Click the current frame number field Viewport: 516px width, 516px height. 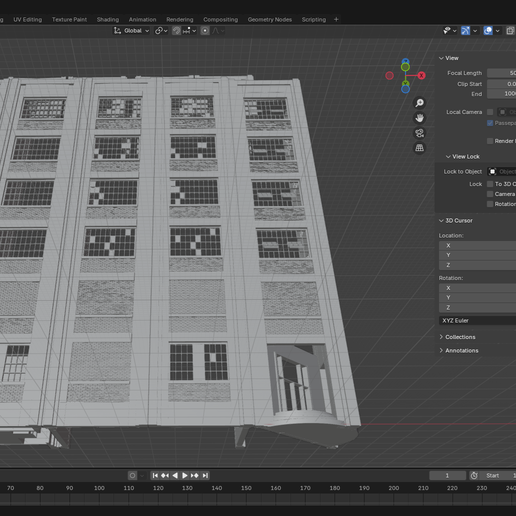point(447,475)
